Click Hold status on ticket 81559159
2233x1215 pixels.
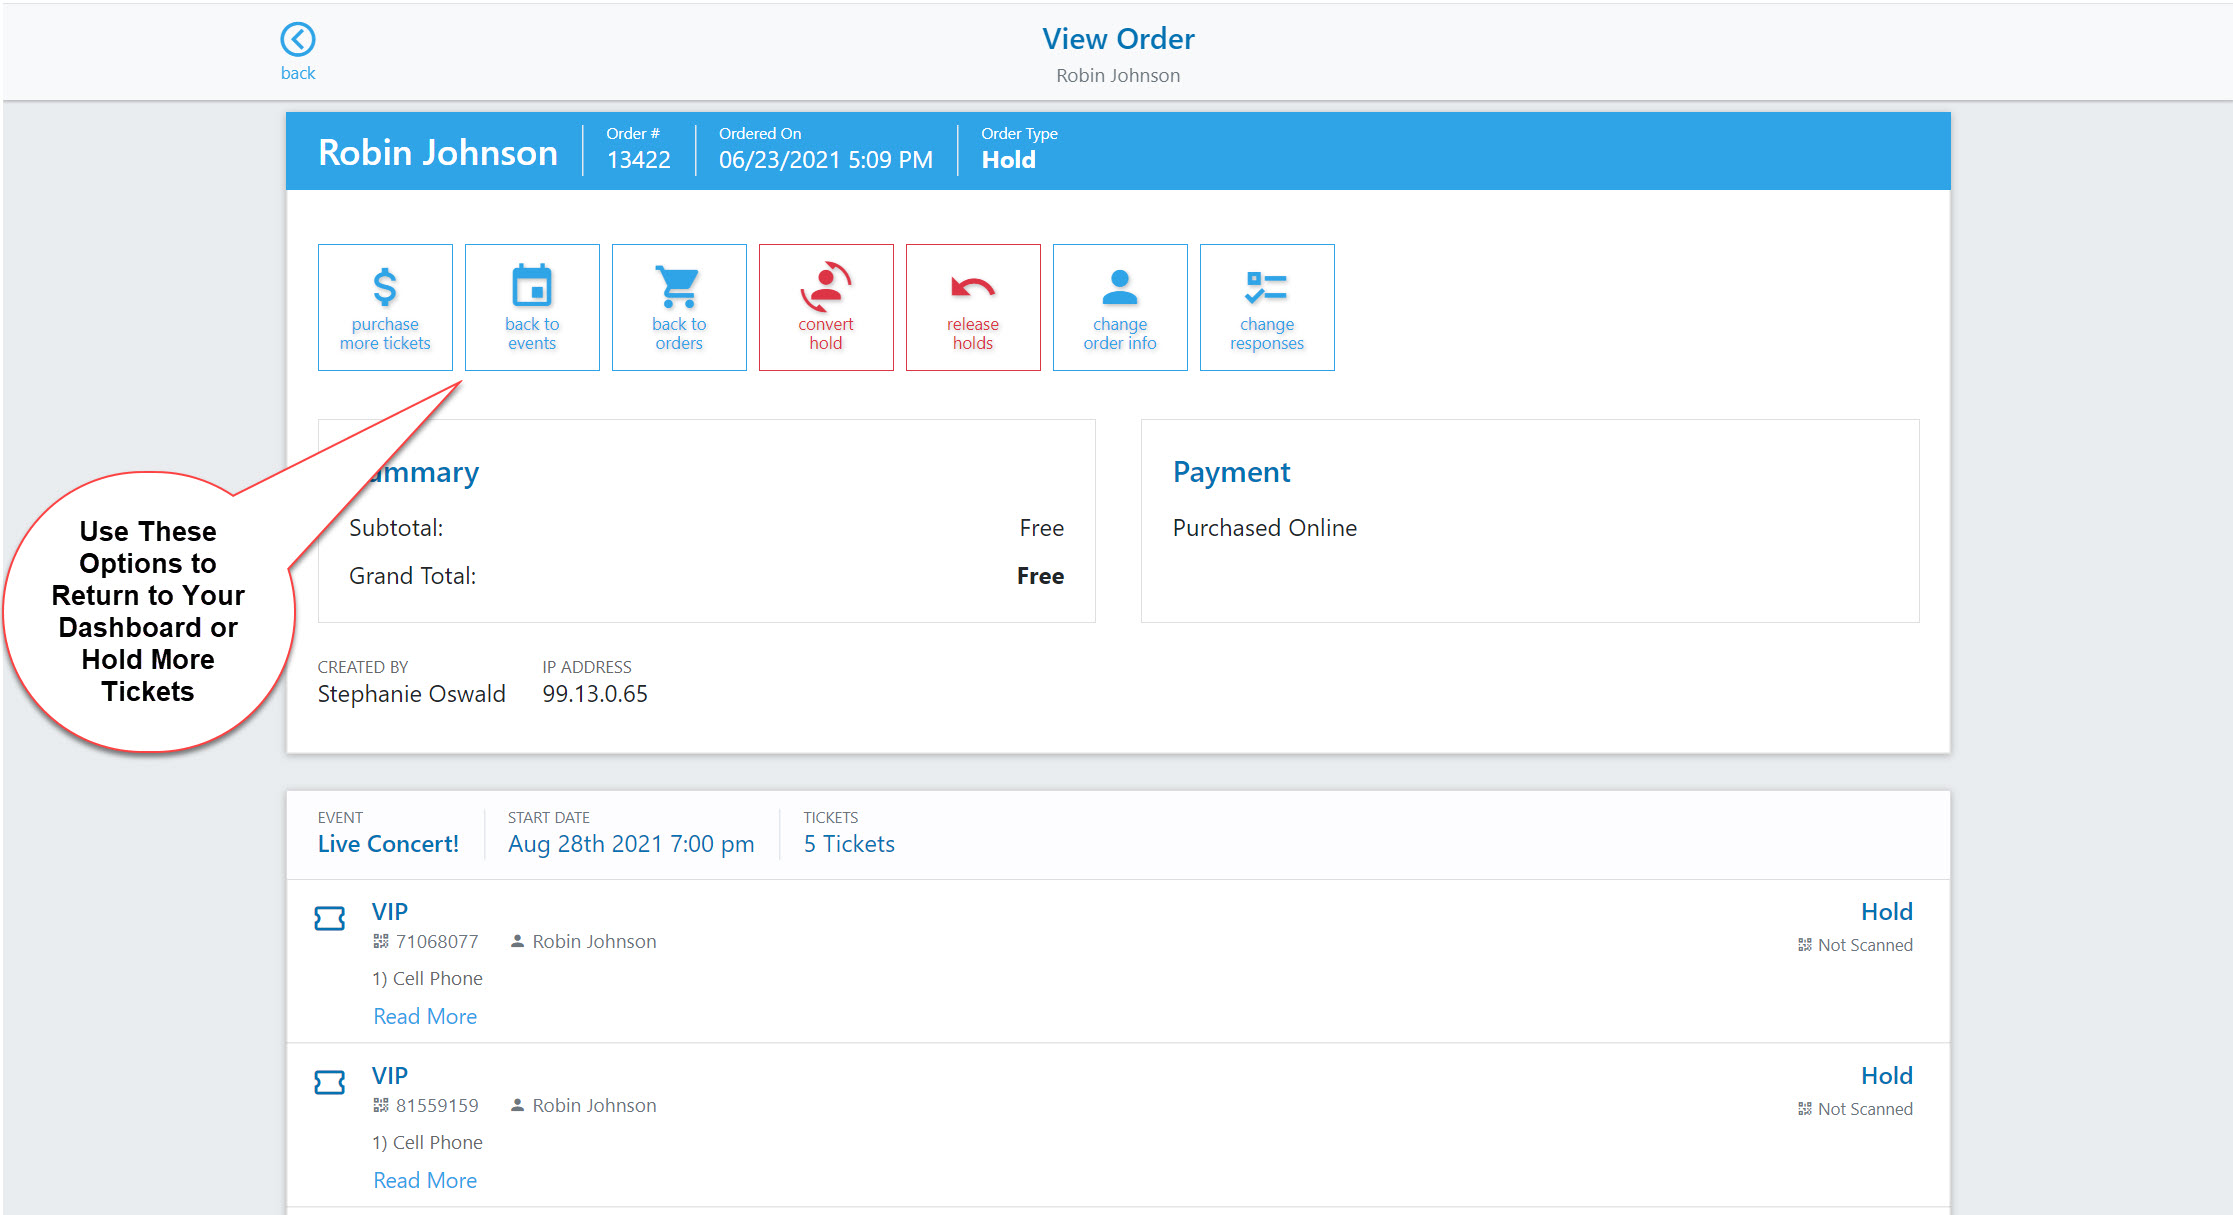coord(1886,1075)
